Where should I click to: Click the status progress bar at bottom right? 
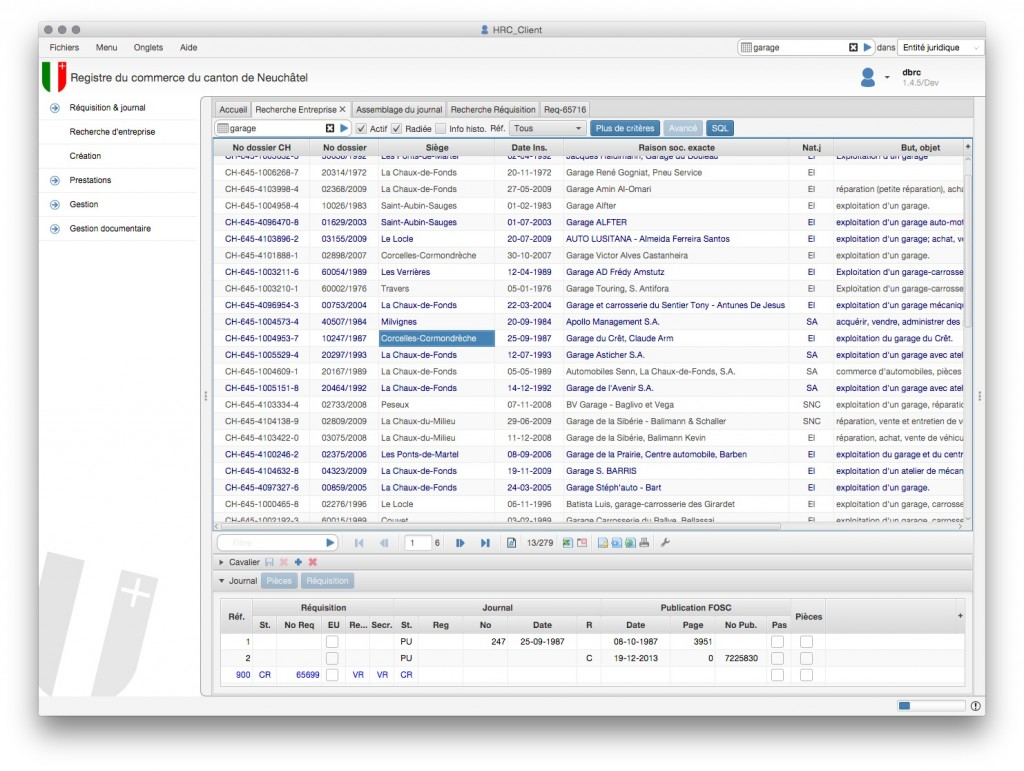coord(932,706)
